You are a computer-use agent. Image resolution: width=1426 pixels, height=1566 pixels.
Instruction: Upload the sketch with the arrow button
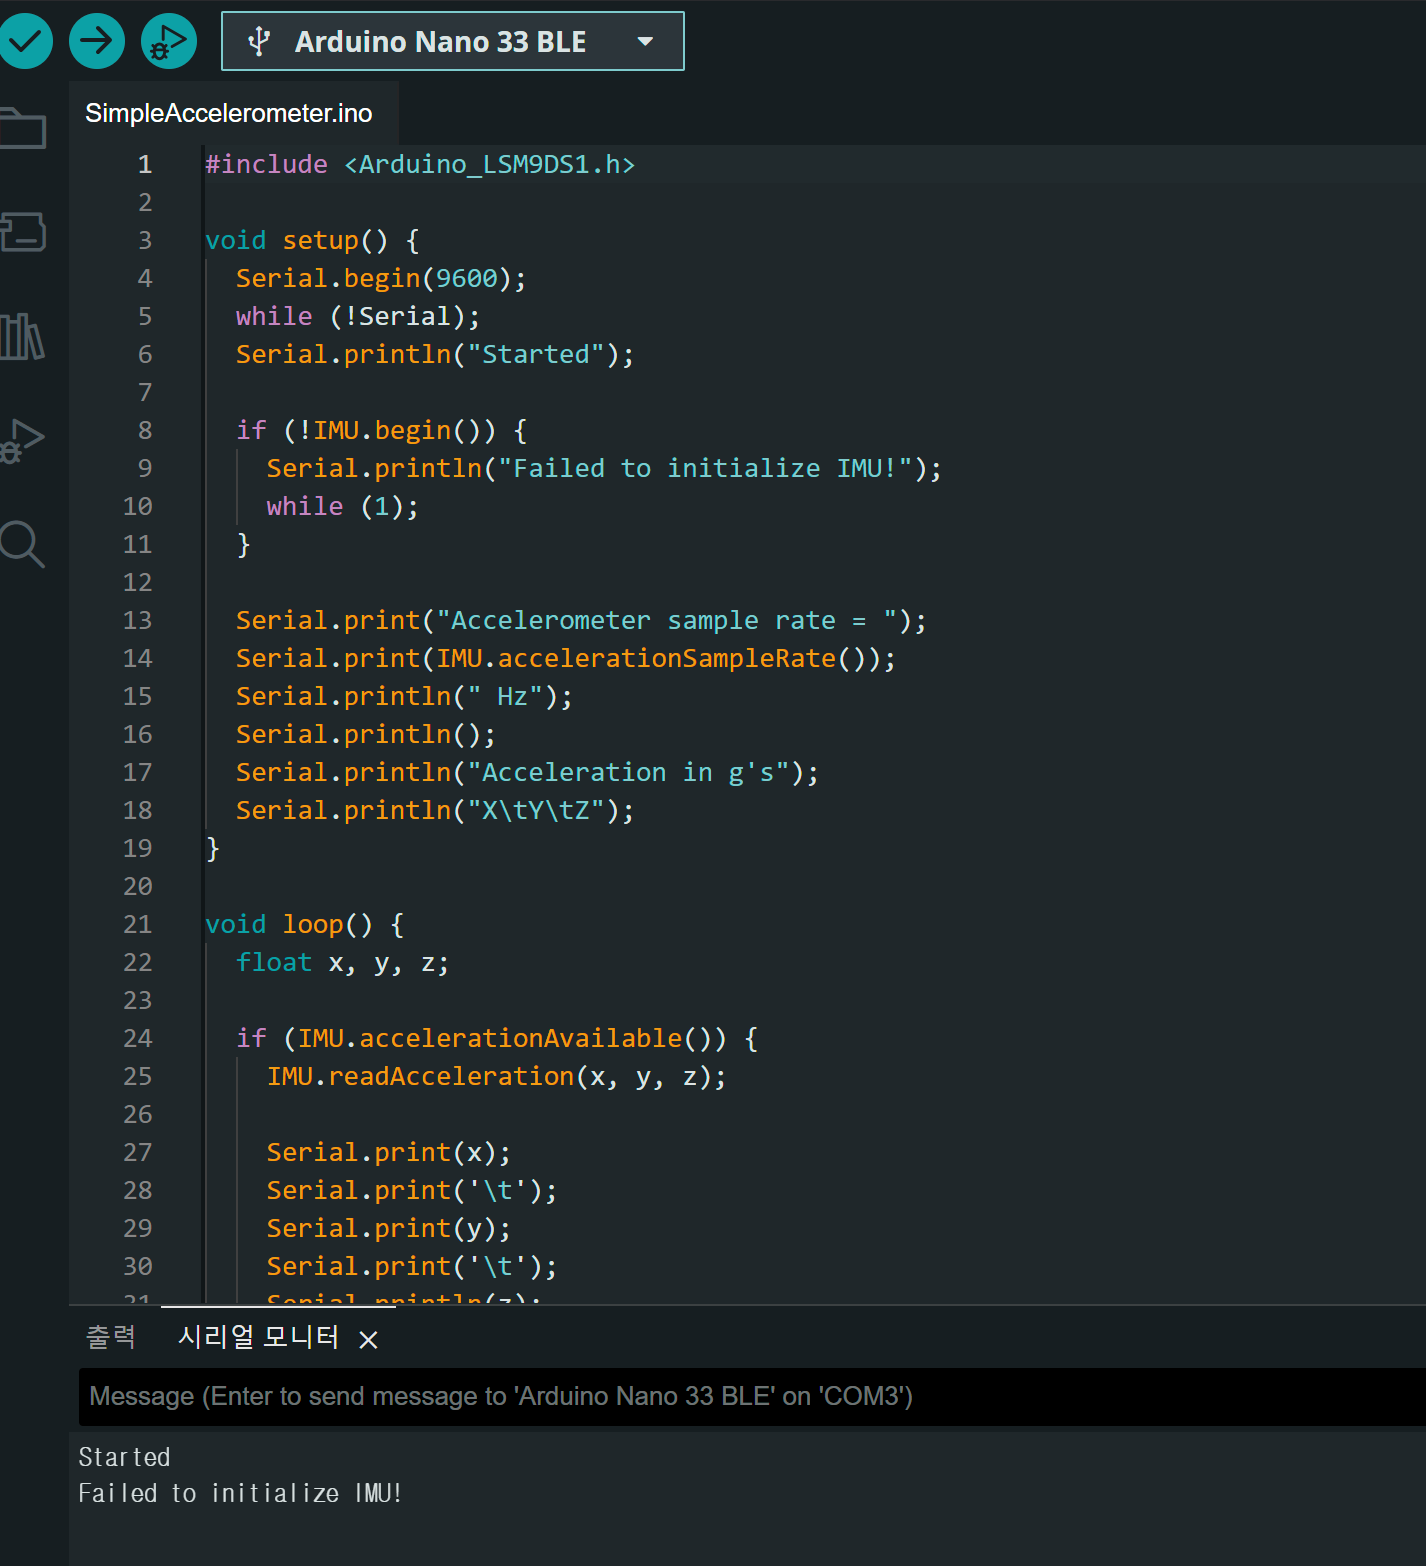(x=97, y=41)
